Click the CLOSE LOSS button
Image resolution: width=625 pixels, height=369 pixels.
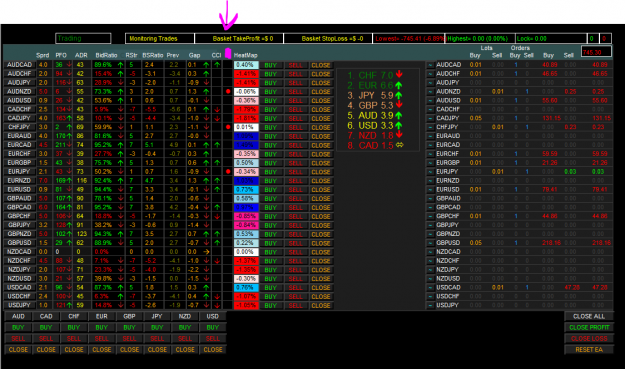click(589, 339)
